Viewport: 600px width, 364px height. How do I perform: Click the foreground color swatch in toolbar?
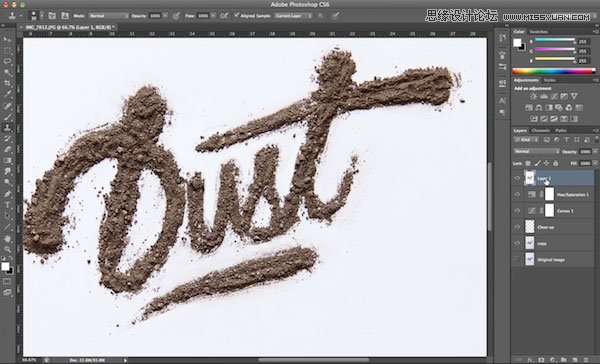pyautogui.click(x=5, y=266)
